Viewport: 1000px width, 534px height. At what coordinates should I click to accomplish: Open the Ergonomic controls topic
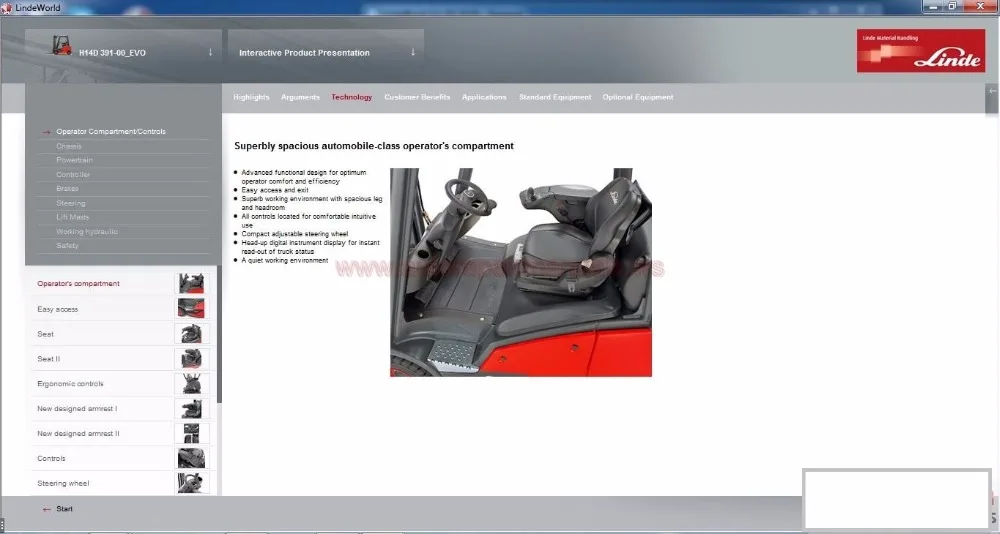pos(121,383)
